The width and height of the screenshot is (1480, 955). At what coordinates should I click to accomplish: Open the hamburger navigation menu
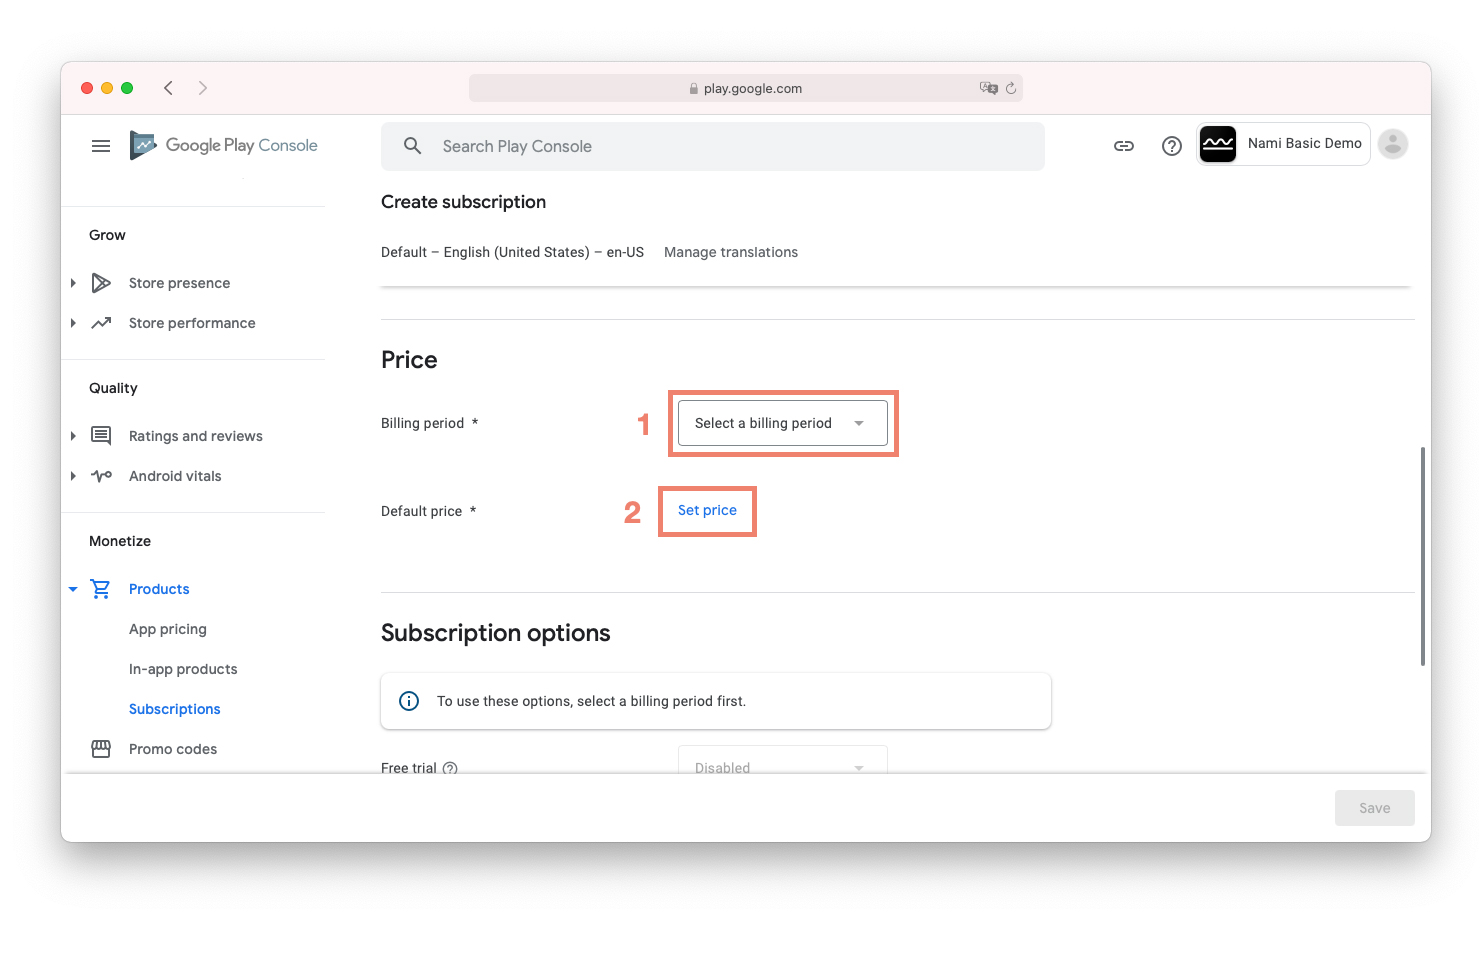[x=101, y=146]
